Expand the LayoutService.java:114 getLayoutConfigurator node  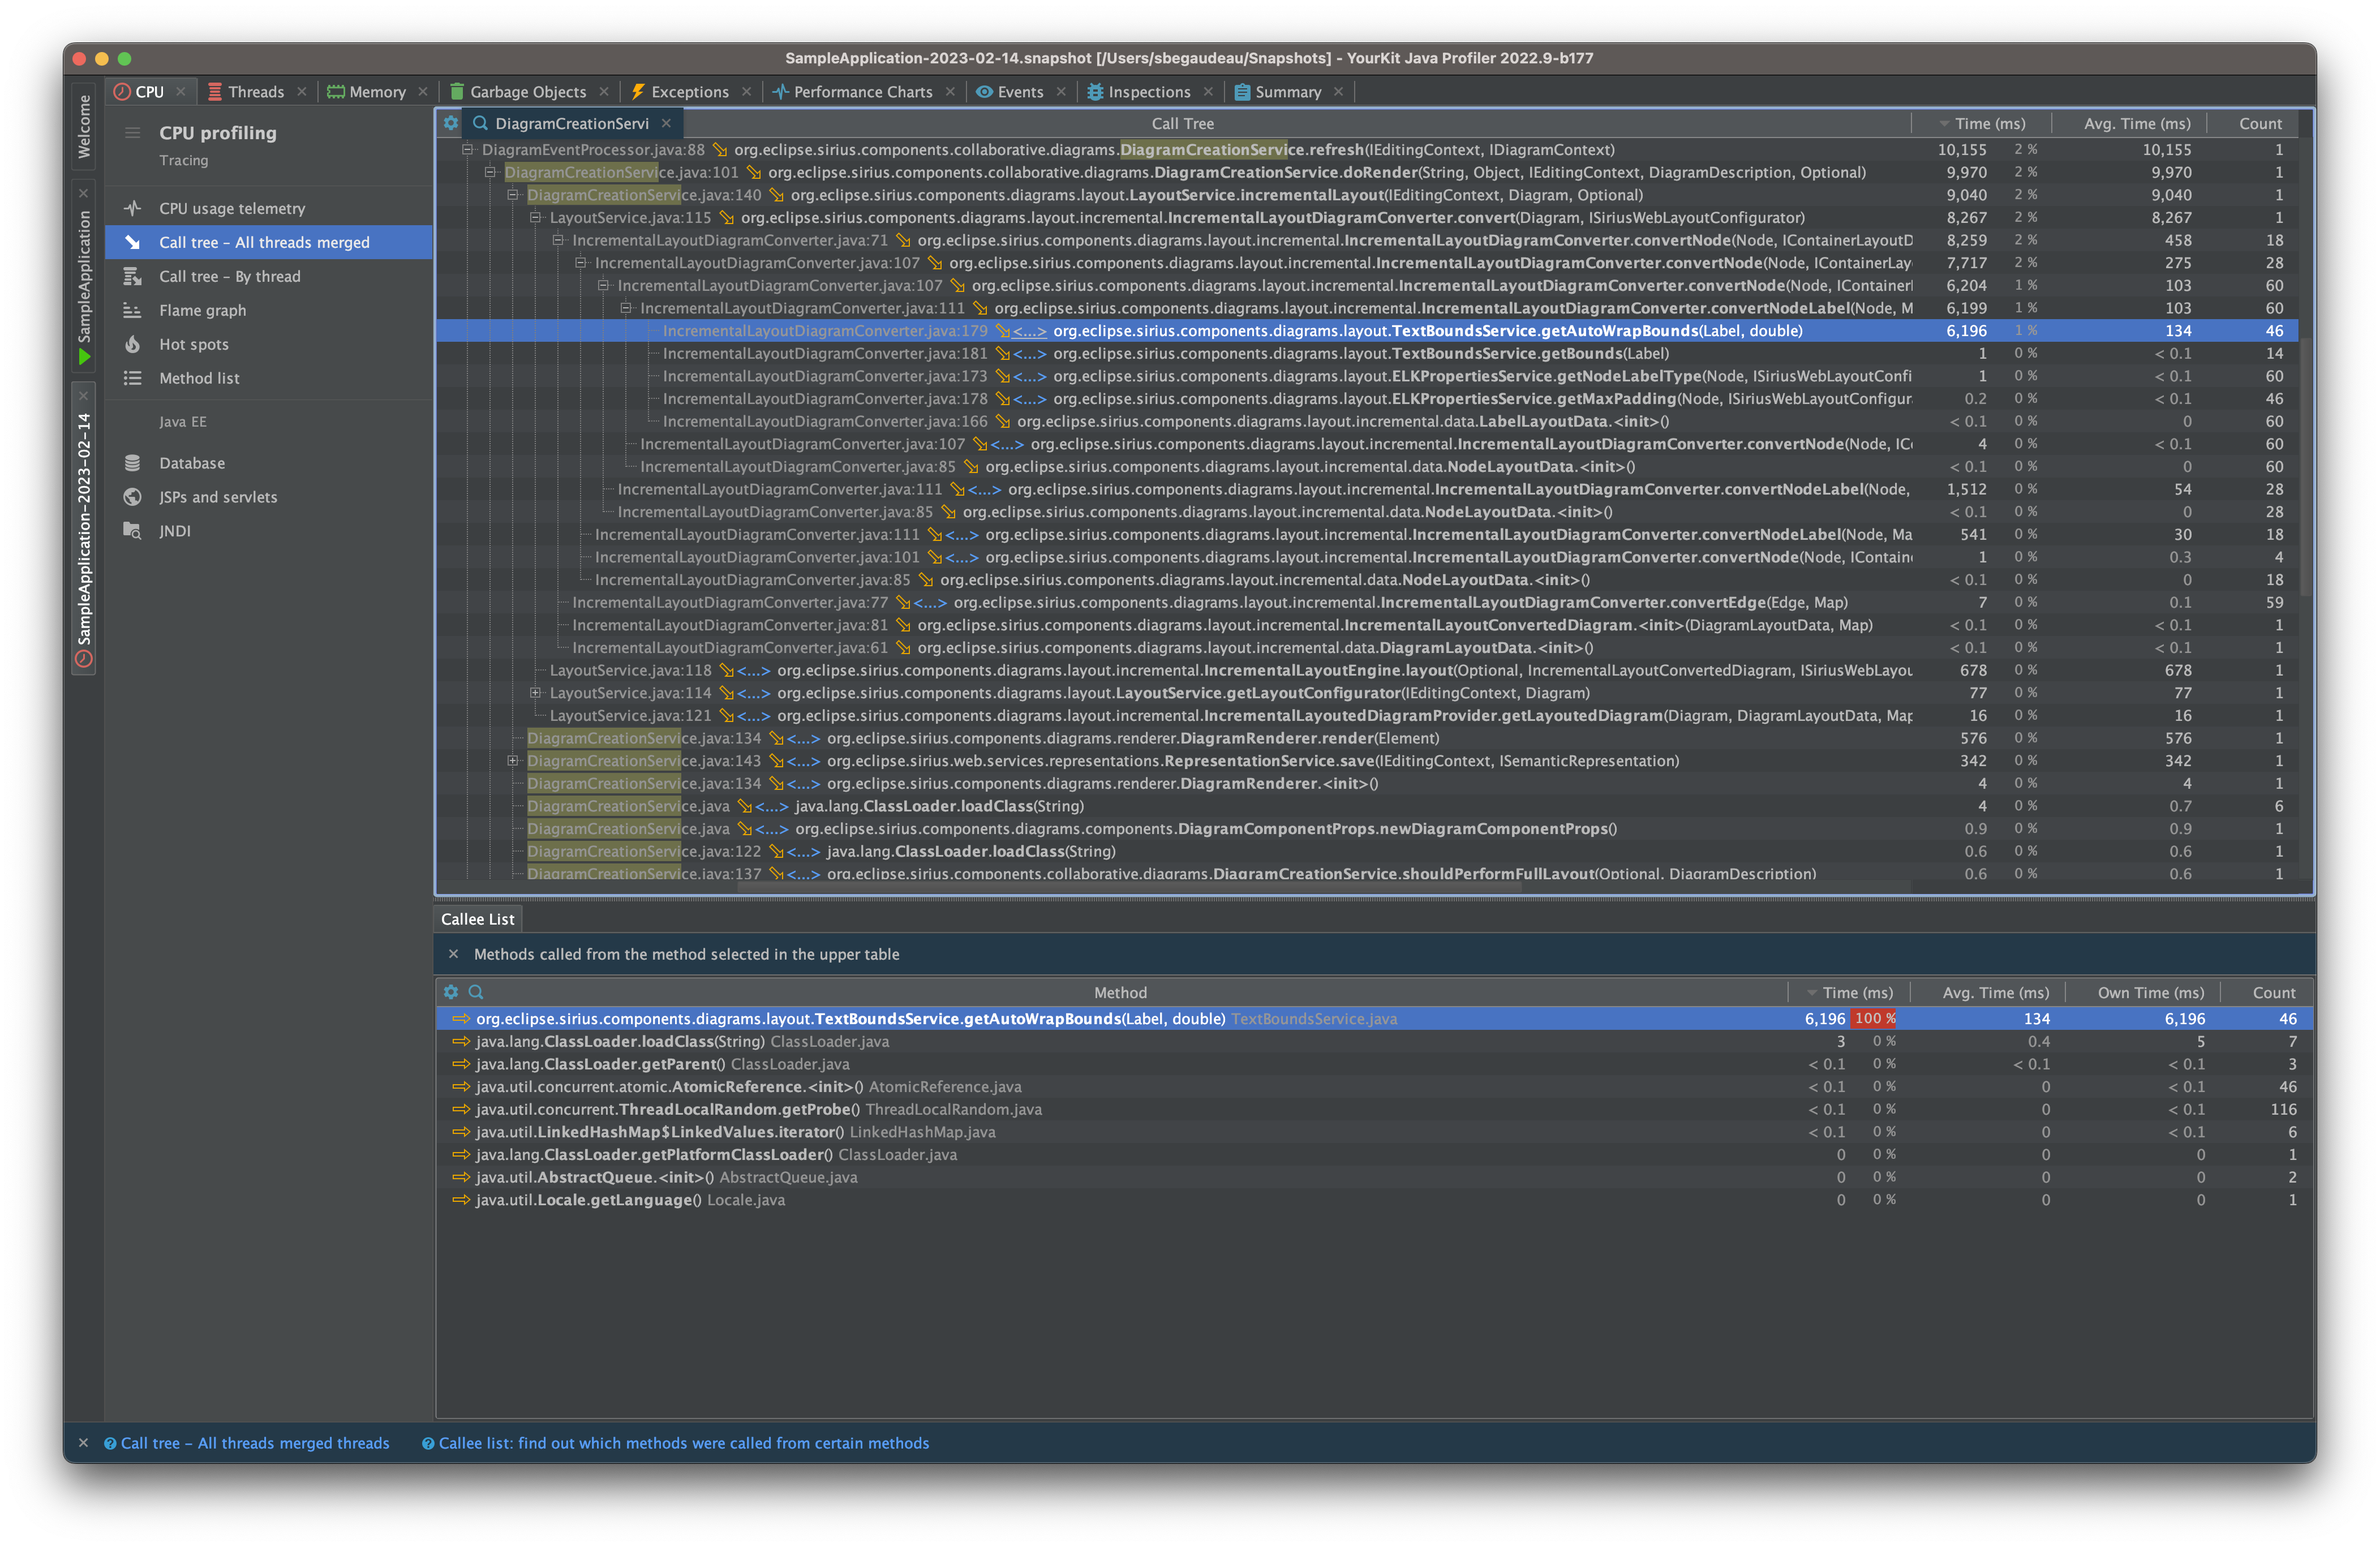(535, 694)
